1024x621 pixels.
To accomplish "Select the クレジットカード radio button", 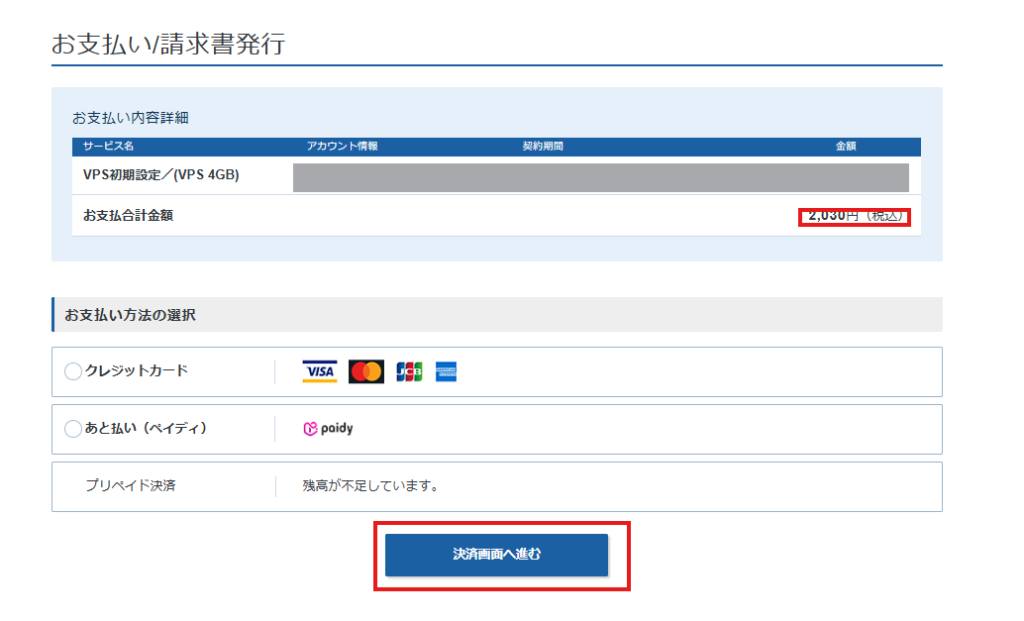I will click(73, 372).
